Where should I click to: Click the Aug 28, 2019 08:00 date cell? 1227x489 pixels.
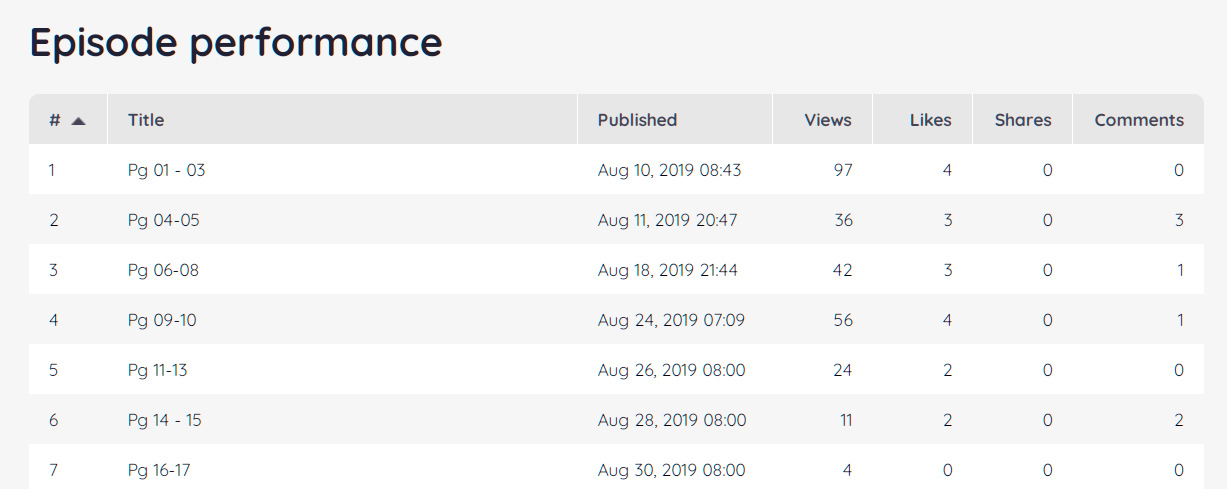pos(671,420)
